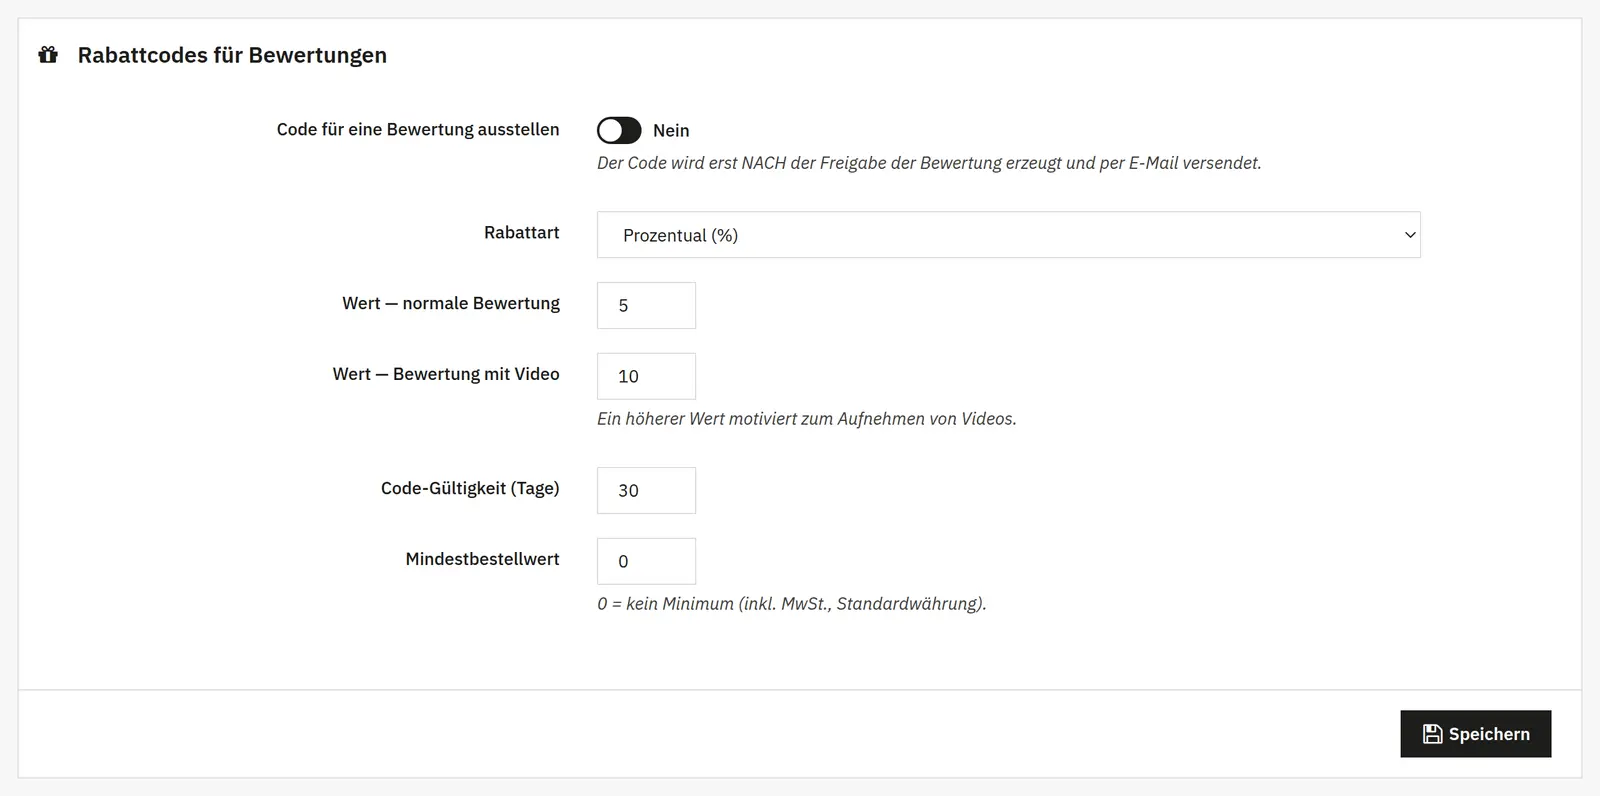Click the hint about code sent NACH der Freigabe
The image size is (1600, 796).
(929, 163)
